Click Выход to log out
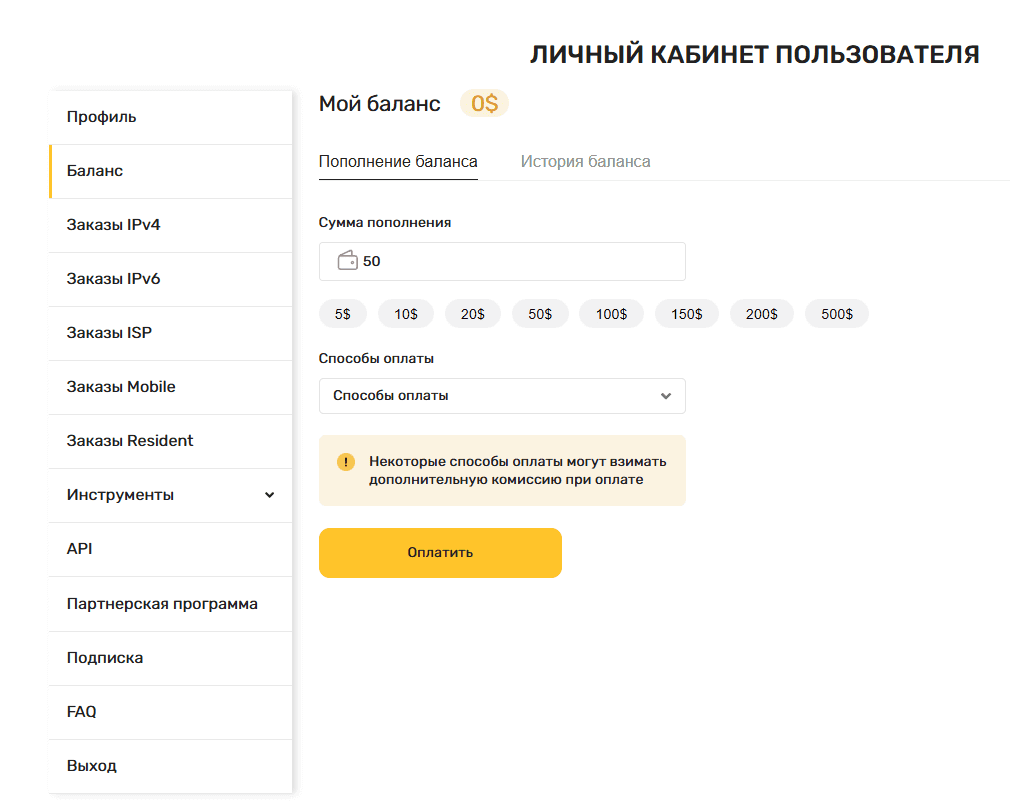The image size is (1010, 808). (x=171, y=766)
